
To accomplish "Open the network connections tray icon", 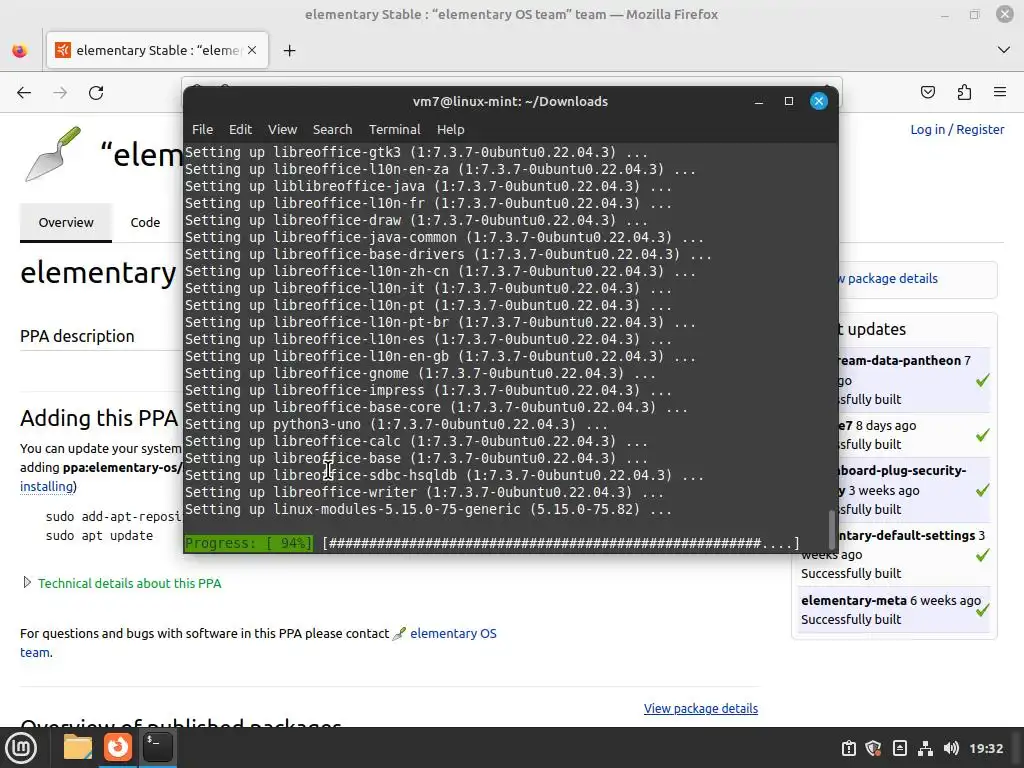I will 925,748.
